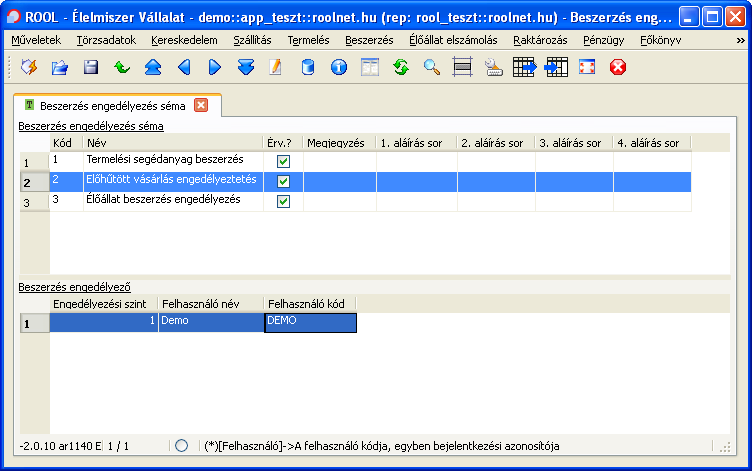Viewport: 754px width, 473px height.
Task: Click the blue jump-to-first up arrow icon
Action: pyautogui.click(x=153, y=67)
